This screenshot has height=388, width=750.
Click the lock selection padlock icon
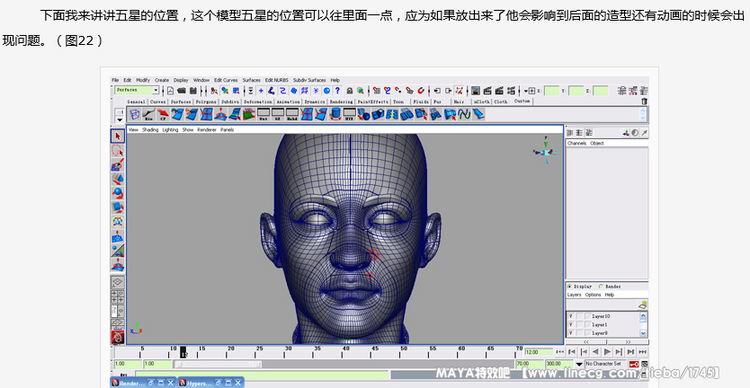click(x=350, y=90)
